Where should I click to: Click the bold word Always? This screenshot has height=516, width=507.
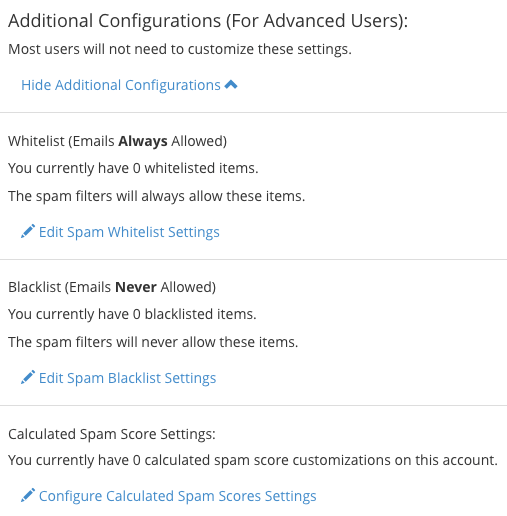click(x=143, y=141)
